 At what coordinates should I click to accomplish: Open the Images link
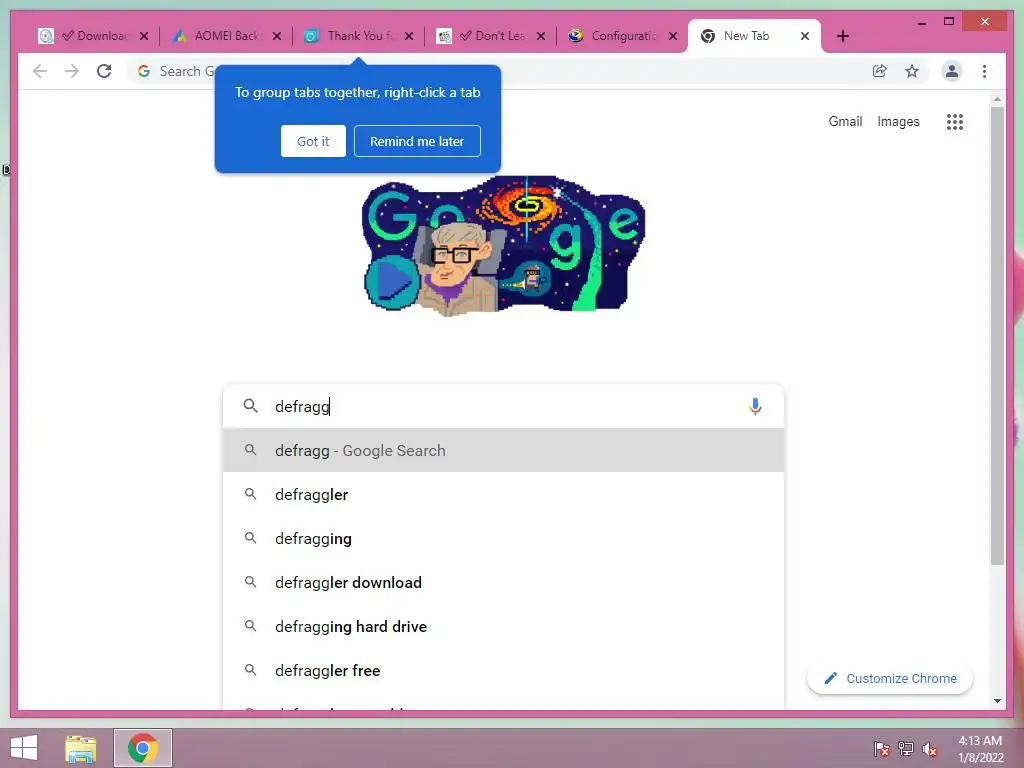pos(898,121)
